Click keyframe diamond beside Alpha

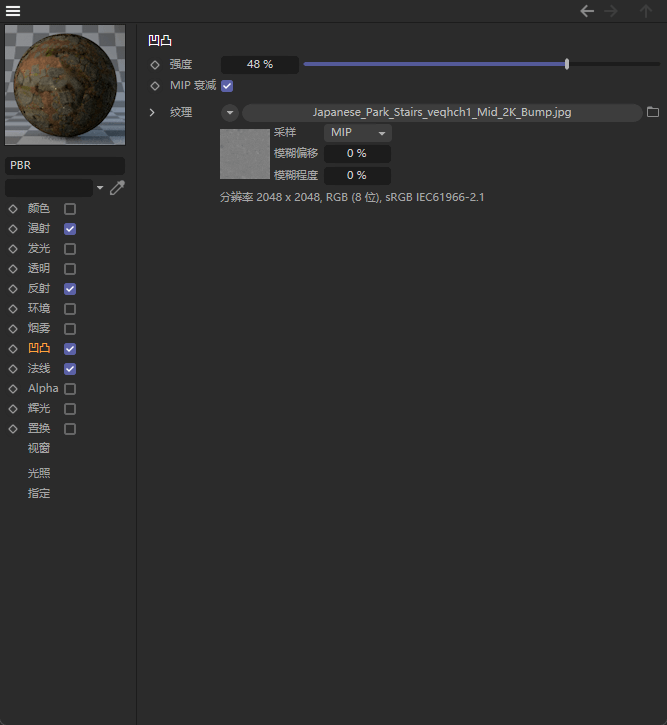pyautogui.click(x=13, y=389)
